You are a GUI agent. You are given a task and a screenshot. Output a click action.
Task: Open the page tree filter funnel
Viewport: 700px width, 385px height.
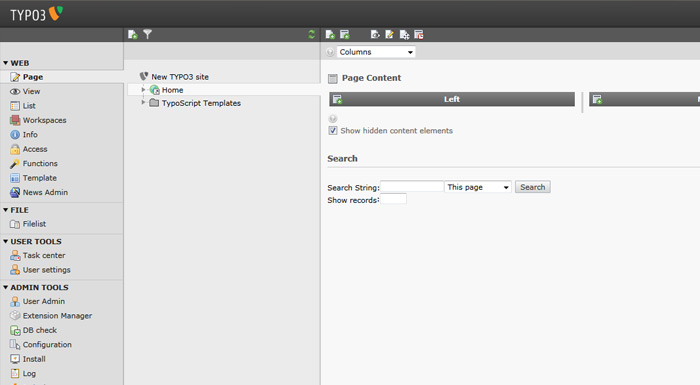(148, 34)
